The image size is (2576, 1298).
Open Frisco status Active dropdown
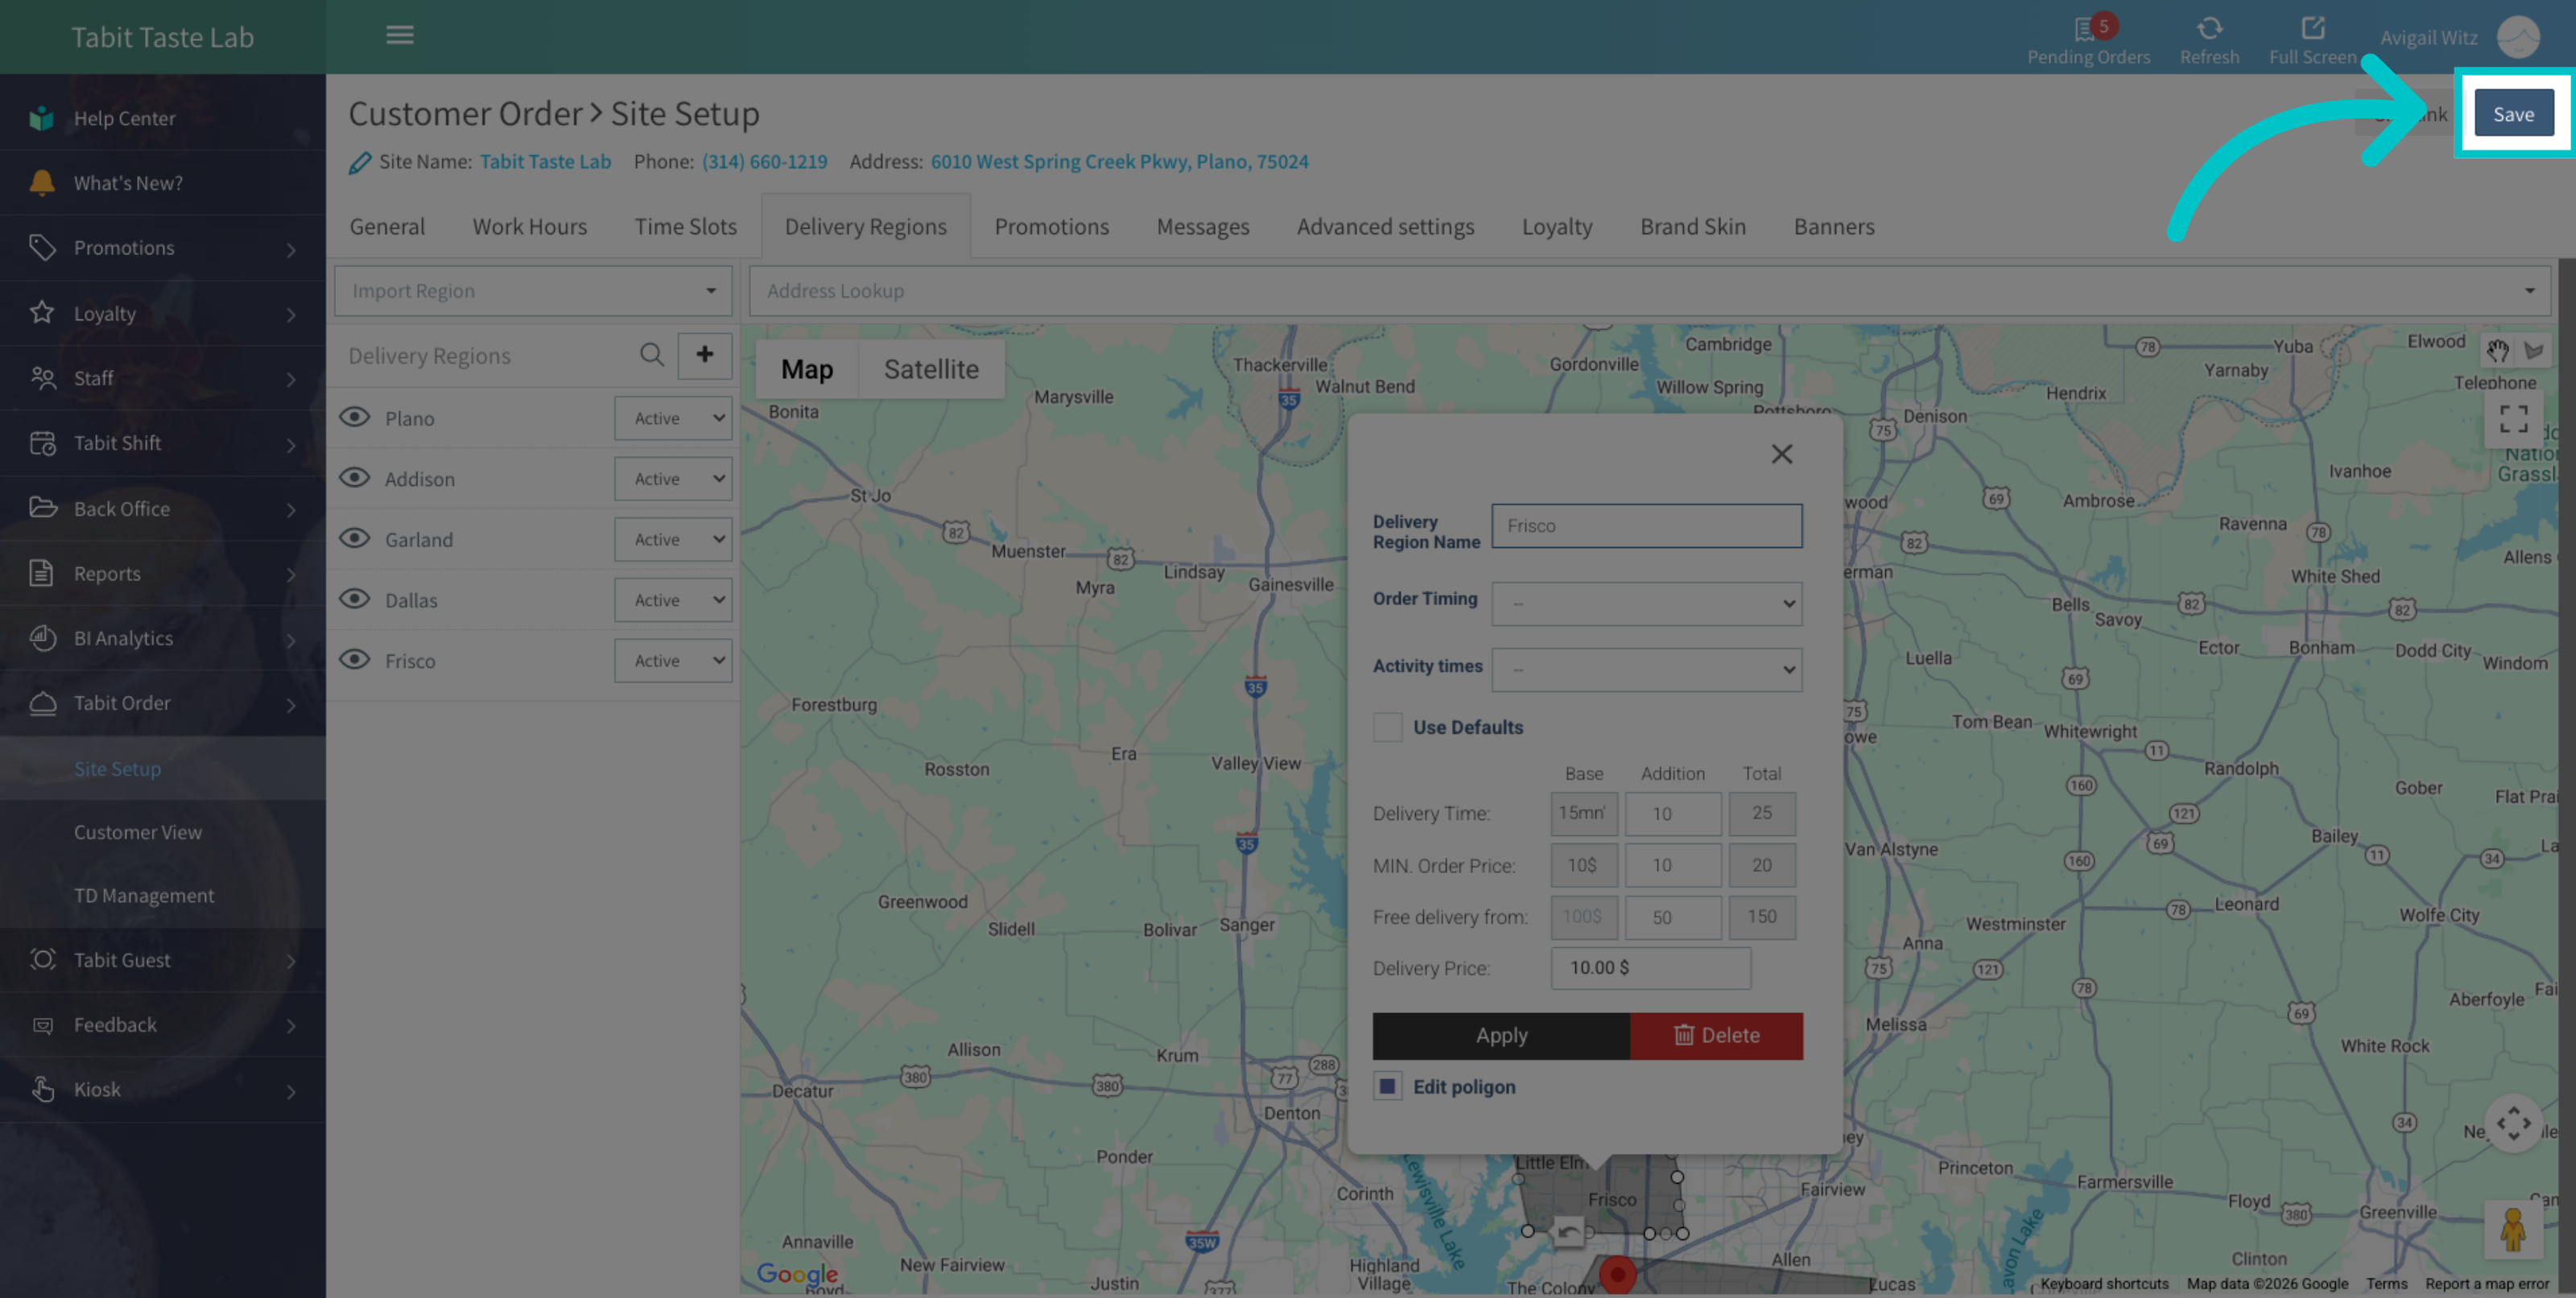click(673, 661)
